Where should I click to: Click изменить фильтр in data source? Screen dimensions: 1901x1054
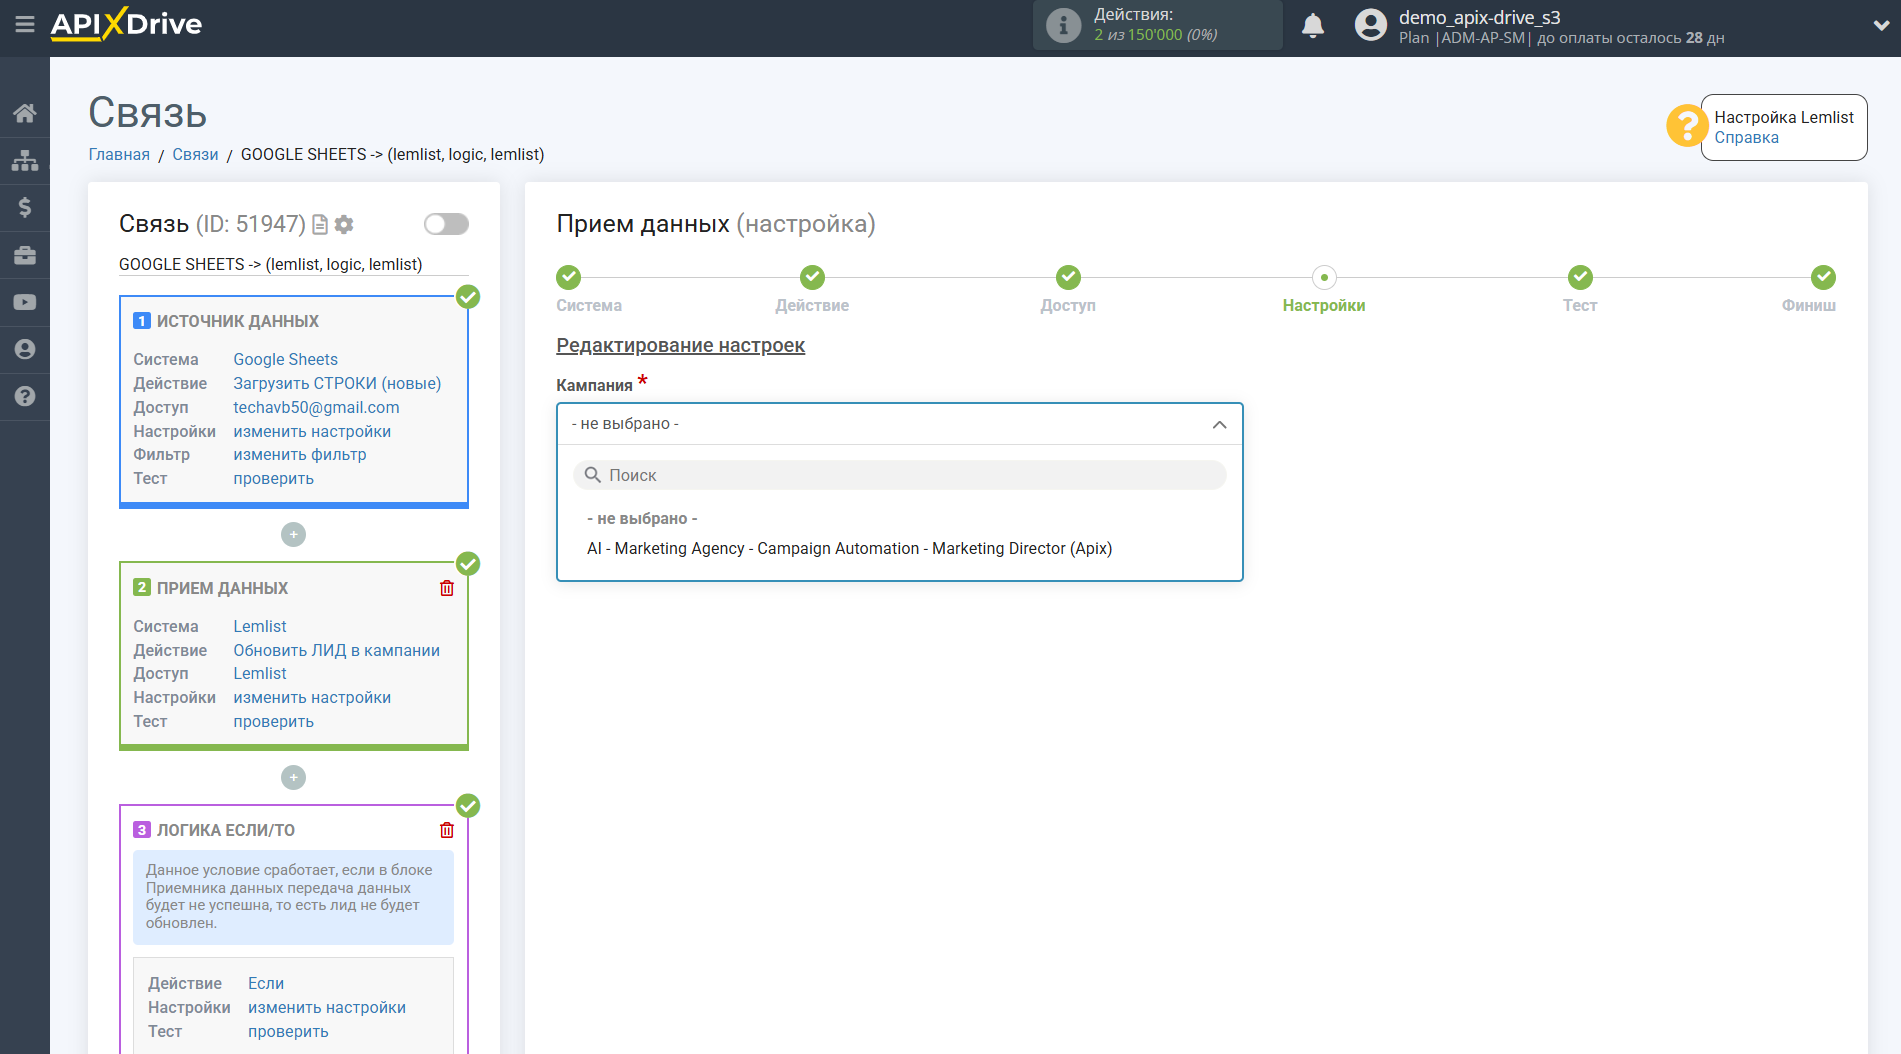point(300,454)
